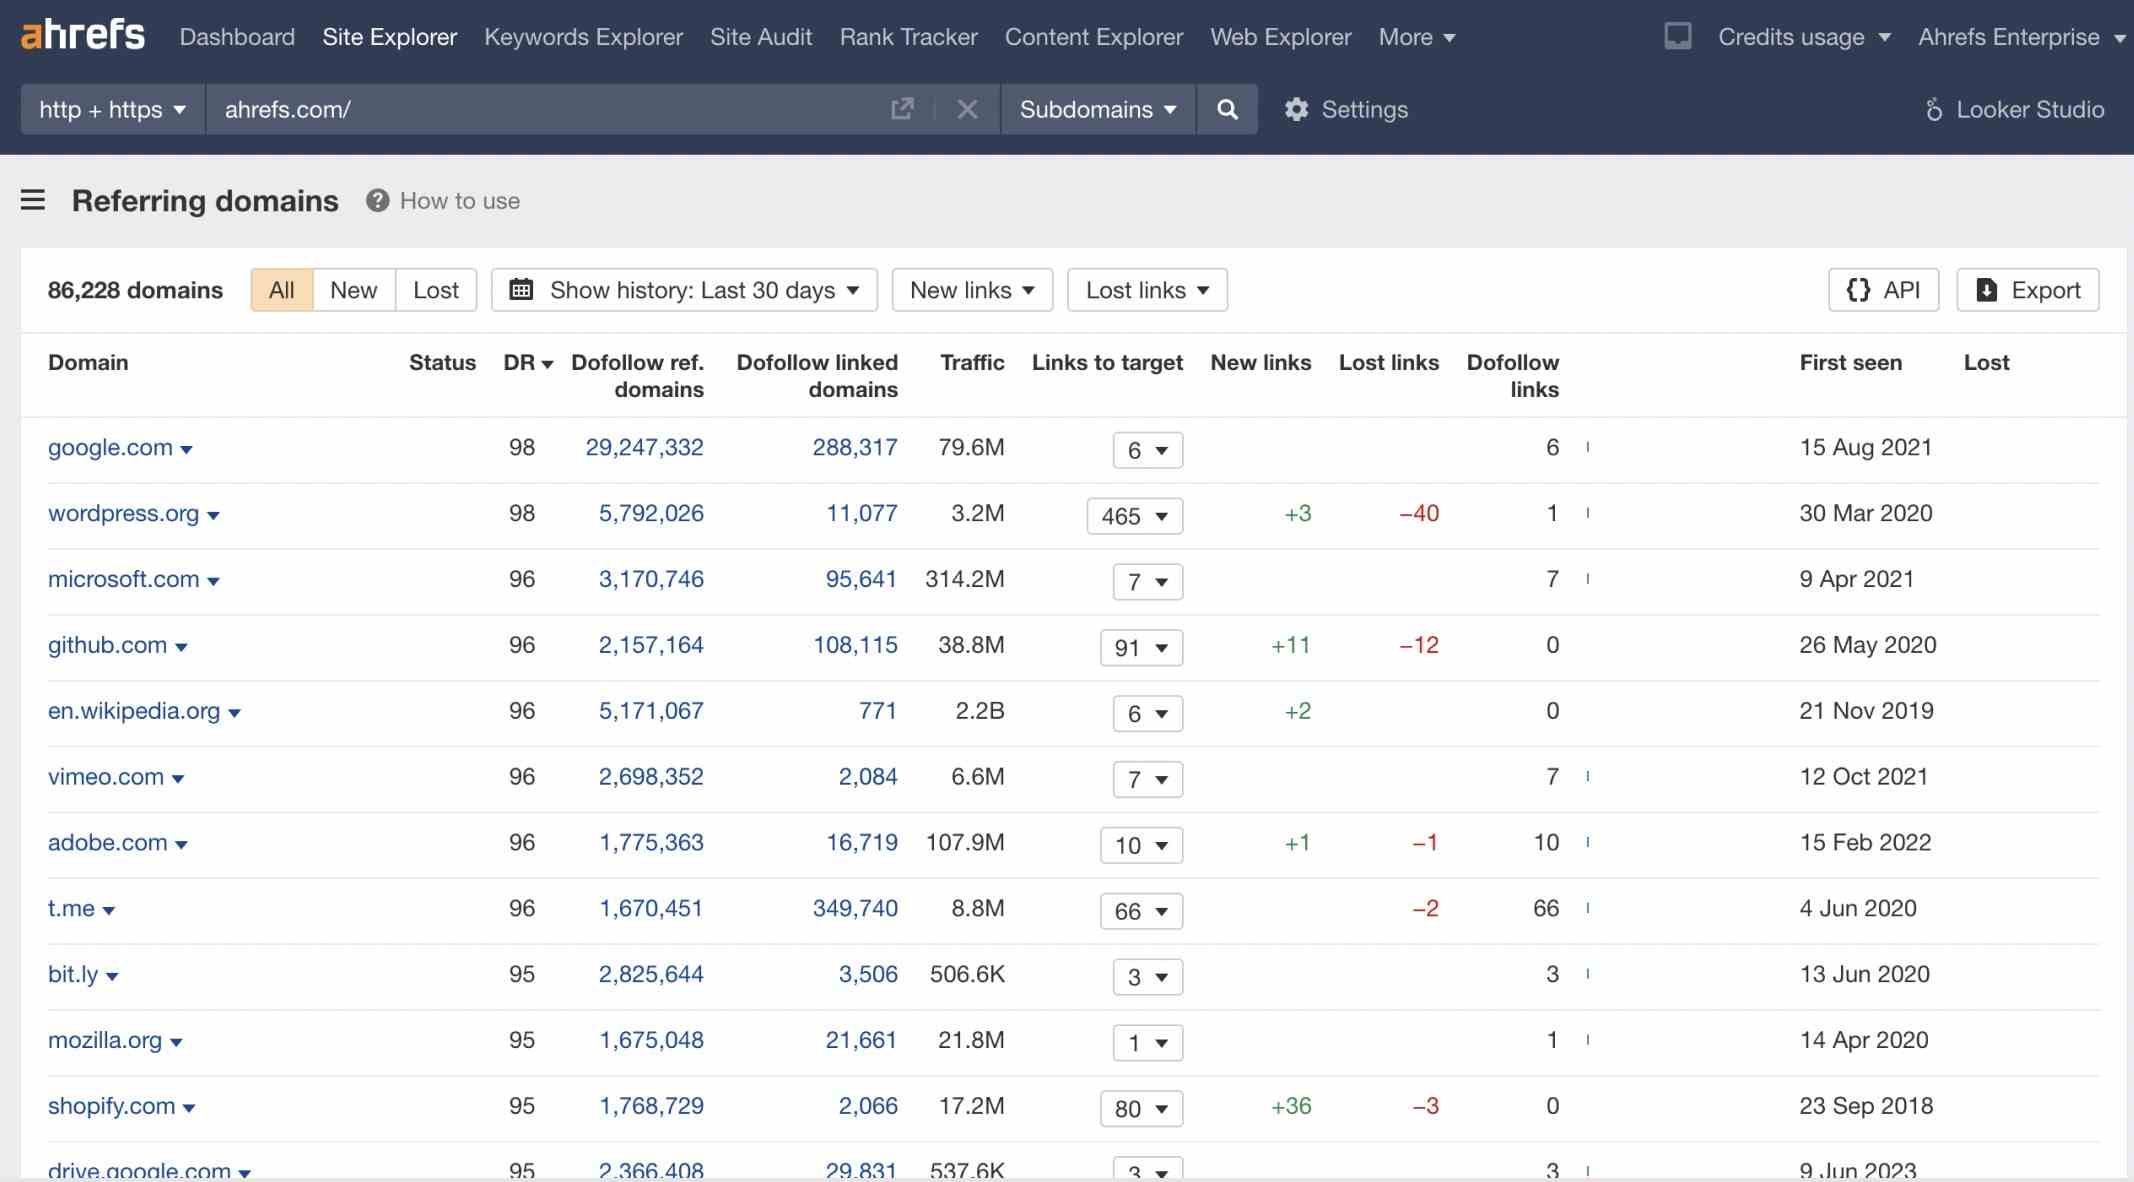The height and width of the screenshot is (1182, 2134).
Task: Click 108,115 linked domains for github.com
Action: [x=855, y=645]
